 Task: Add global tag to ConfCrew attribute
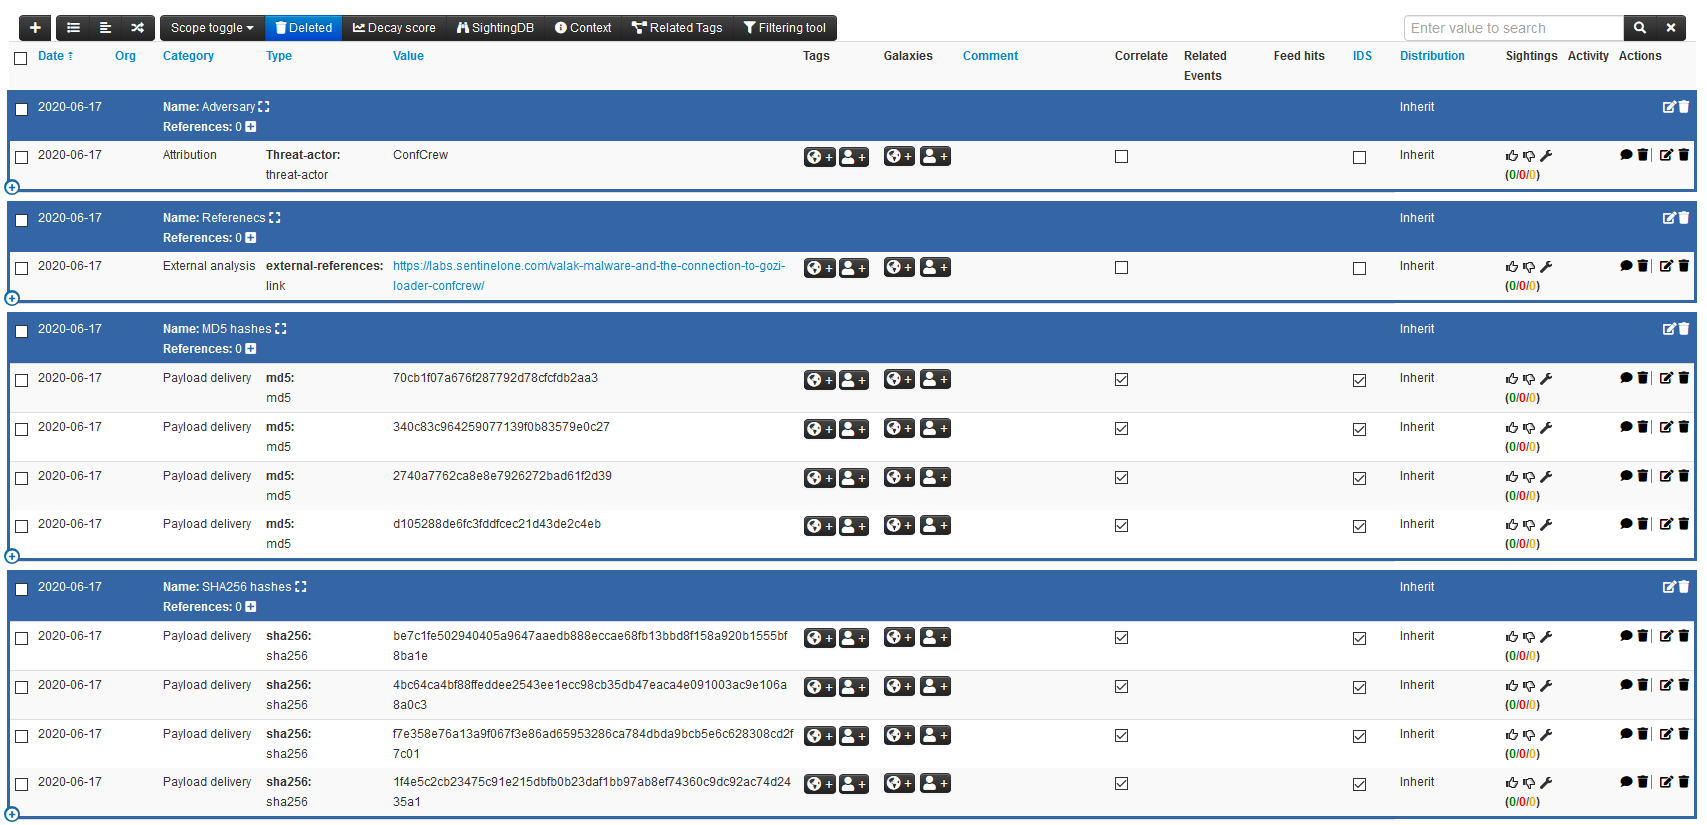tap(819, 157)
